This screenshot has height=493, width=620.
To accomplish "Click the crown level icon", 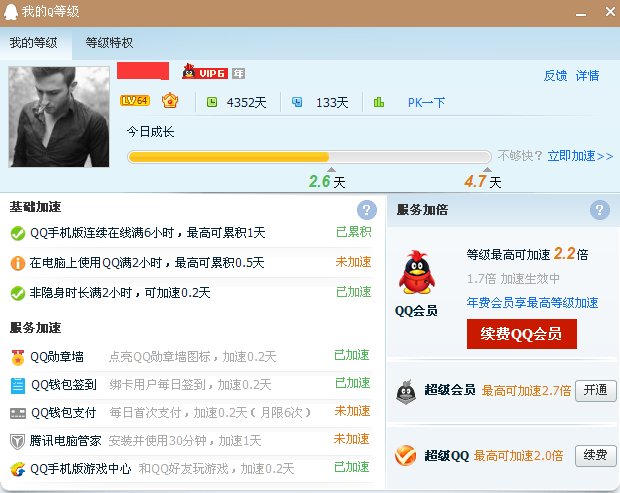I will pyautogui.click(x=170, y=101).
